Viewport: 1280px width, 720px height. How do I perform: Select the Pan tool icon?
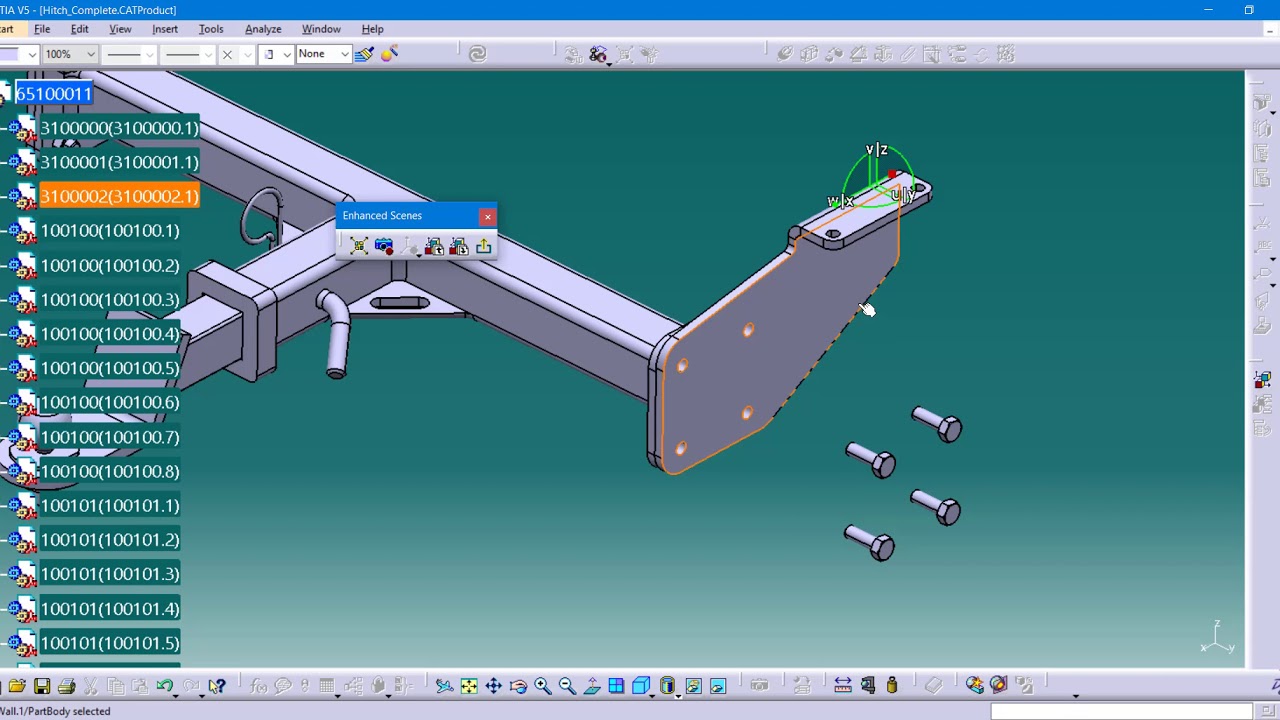(493, 686)
